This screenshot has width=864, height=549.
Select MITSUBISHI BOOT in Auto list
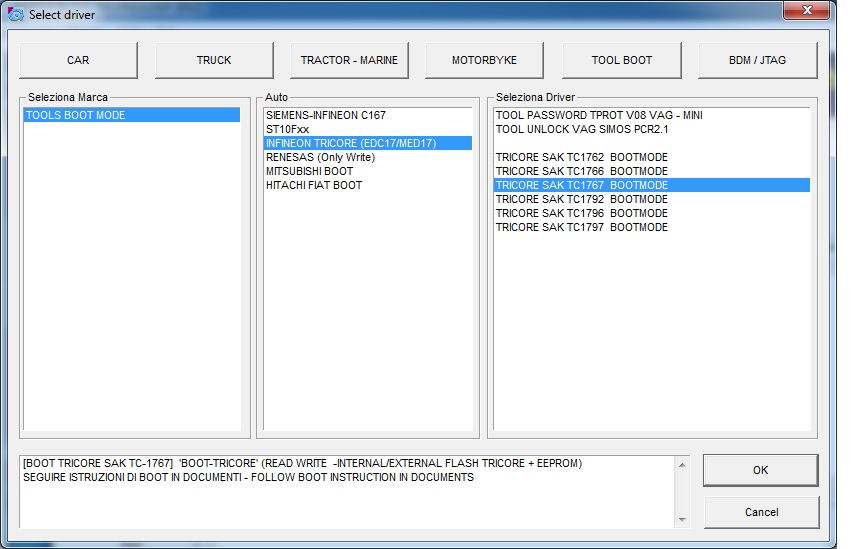368,171
